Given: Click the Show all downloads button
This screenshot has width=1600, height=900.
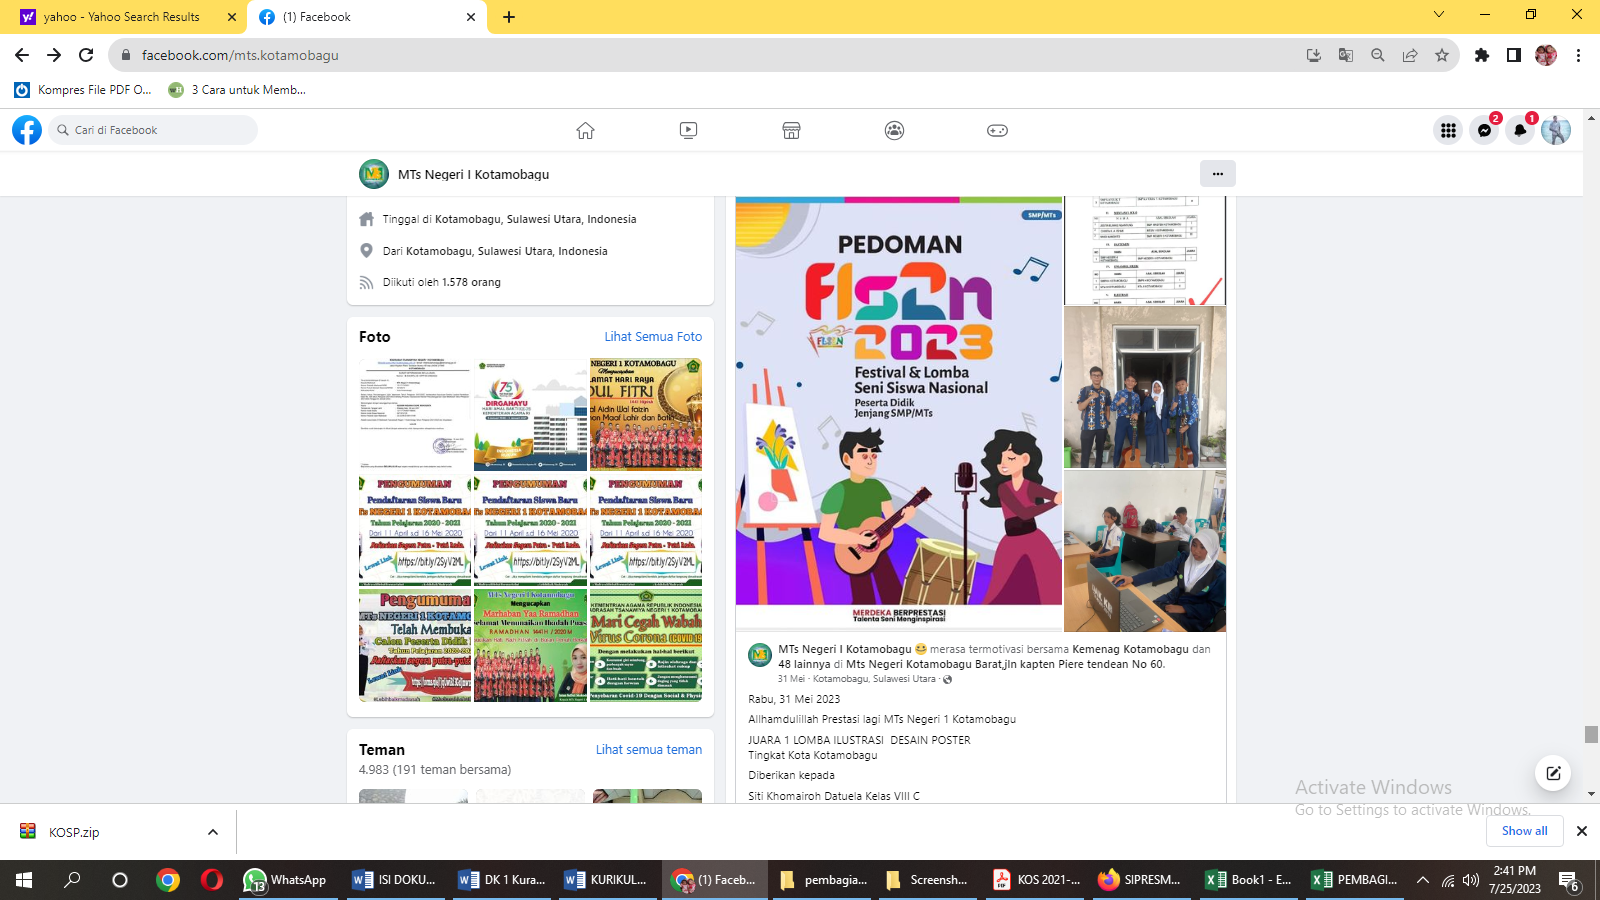Looking at the screenshot, I should 1524,831.
